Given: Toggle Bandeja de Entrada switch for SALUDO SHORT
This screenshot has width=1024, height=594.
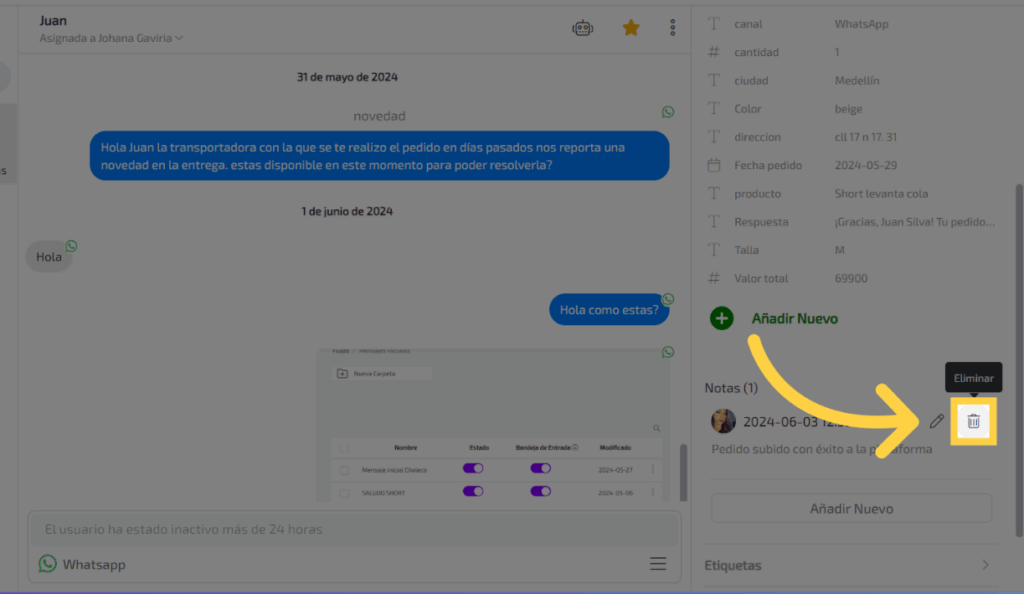Looking at the screenshot, I should point(541,491).
